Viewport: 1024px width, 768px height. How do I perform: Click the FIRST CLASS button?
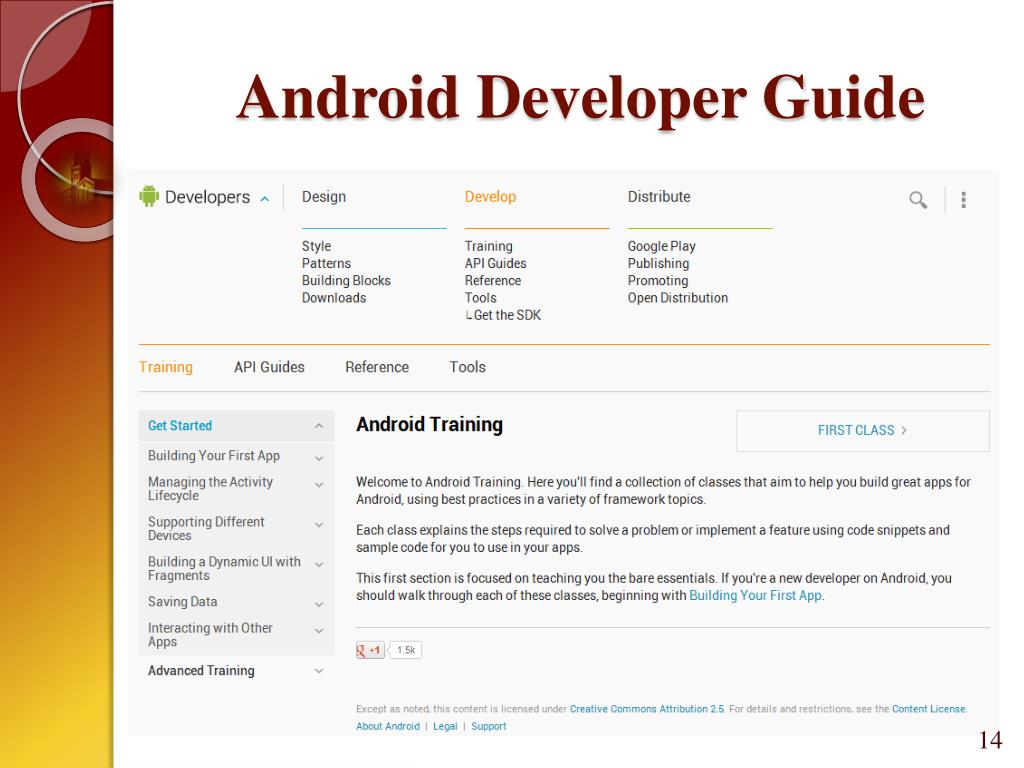pyautogui.click(x=863, y=430)
